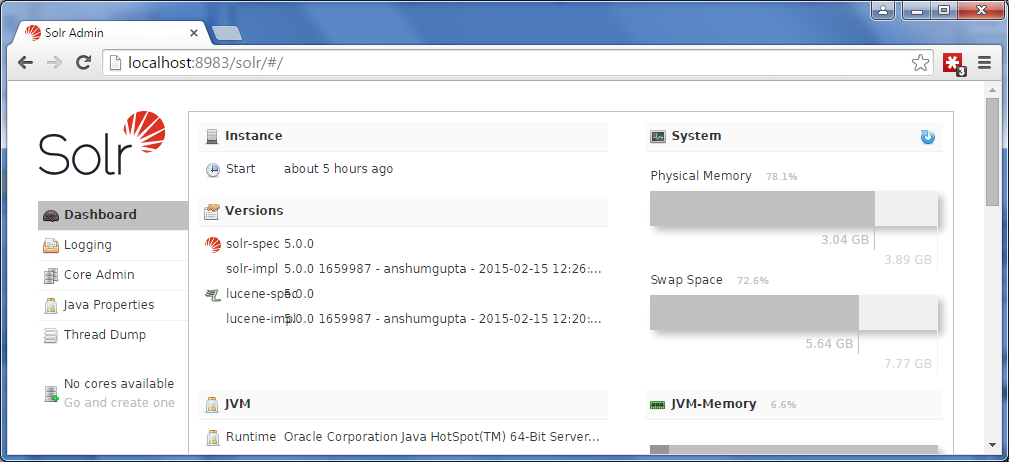Click the 3.04 GB memory value
1009x462 pixels.
tap(845, 240)
